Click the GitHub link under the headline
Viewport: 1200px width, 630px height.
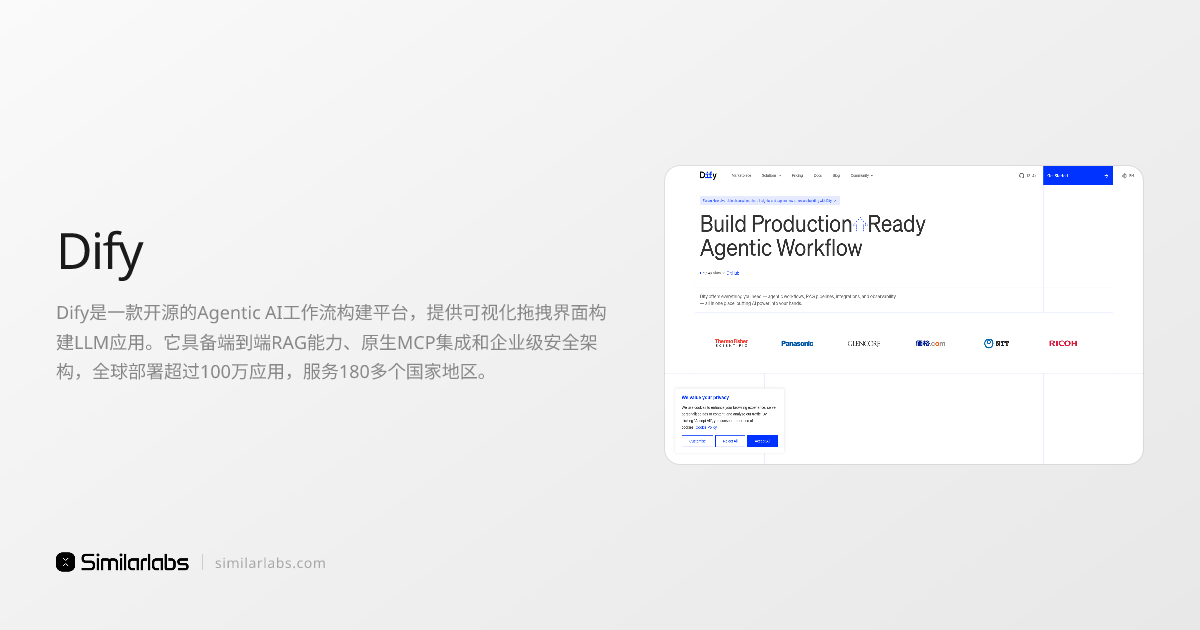point(733,272)
